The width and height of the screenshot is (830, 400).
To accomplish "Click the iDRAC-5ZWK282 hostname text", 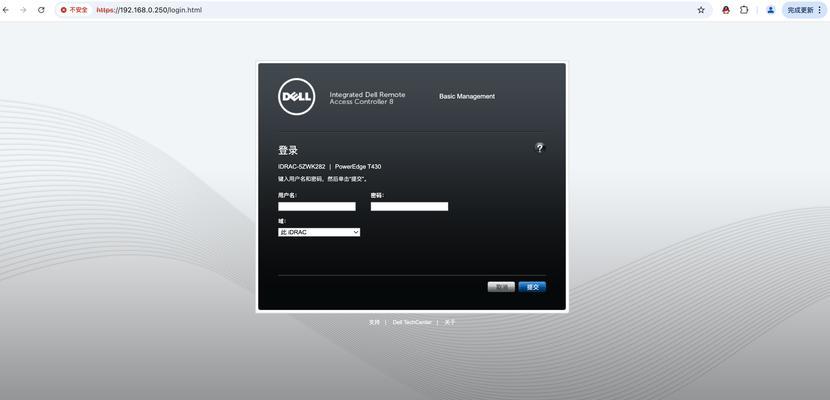I will [x=301, y=167].
